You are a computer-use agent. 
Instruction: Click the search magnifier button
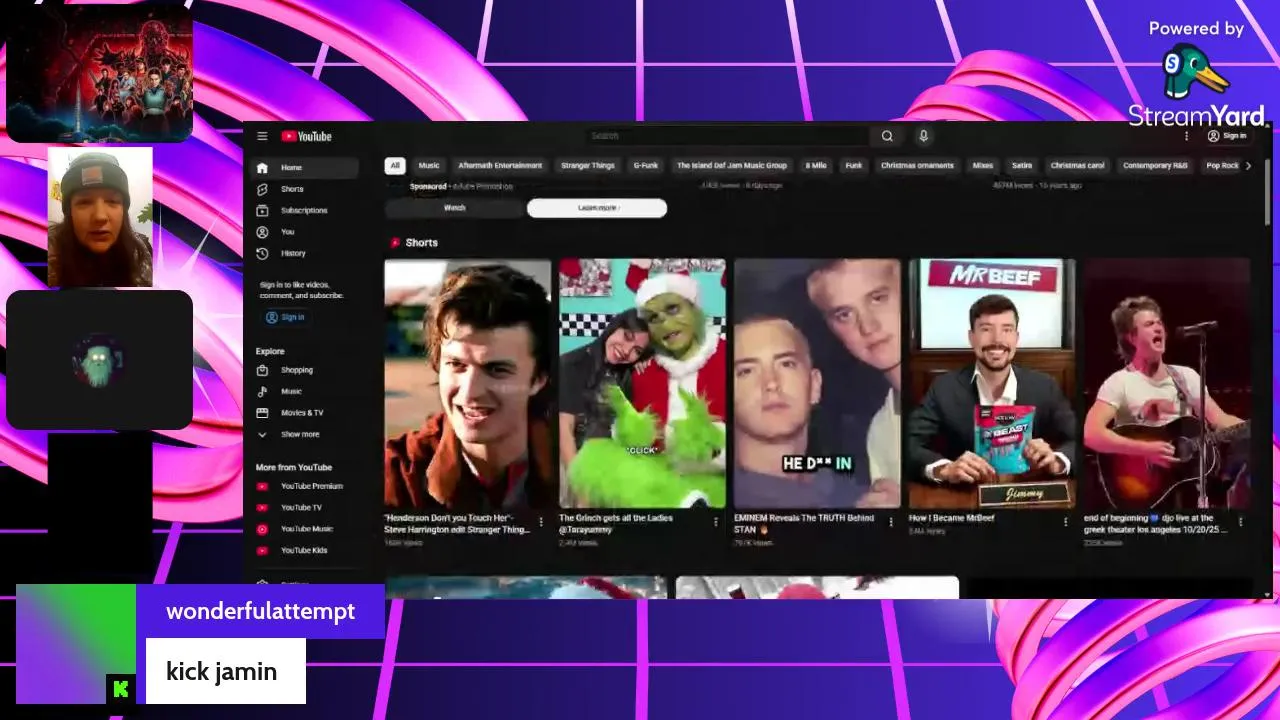click(x=887, y=136)
